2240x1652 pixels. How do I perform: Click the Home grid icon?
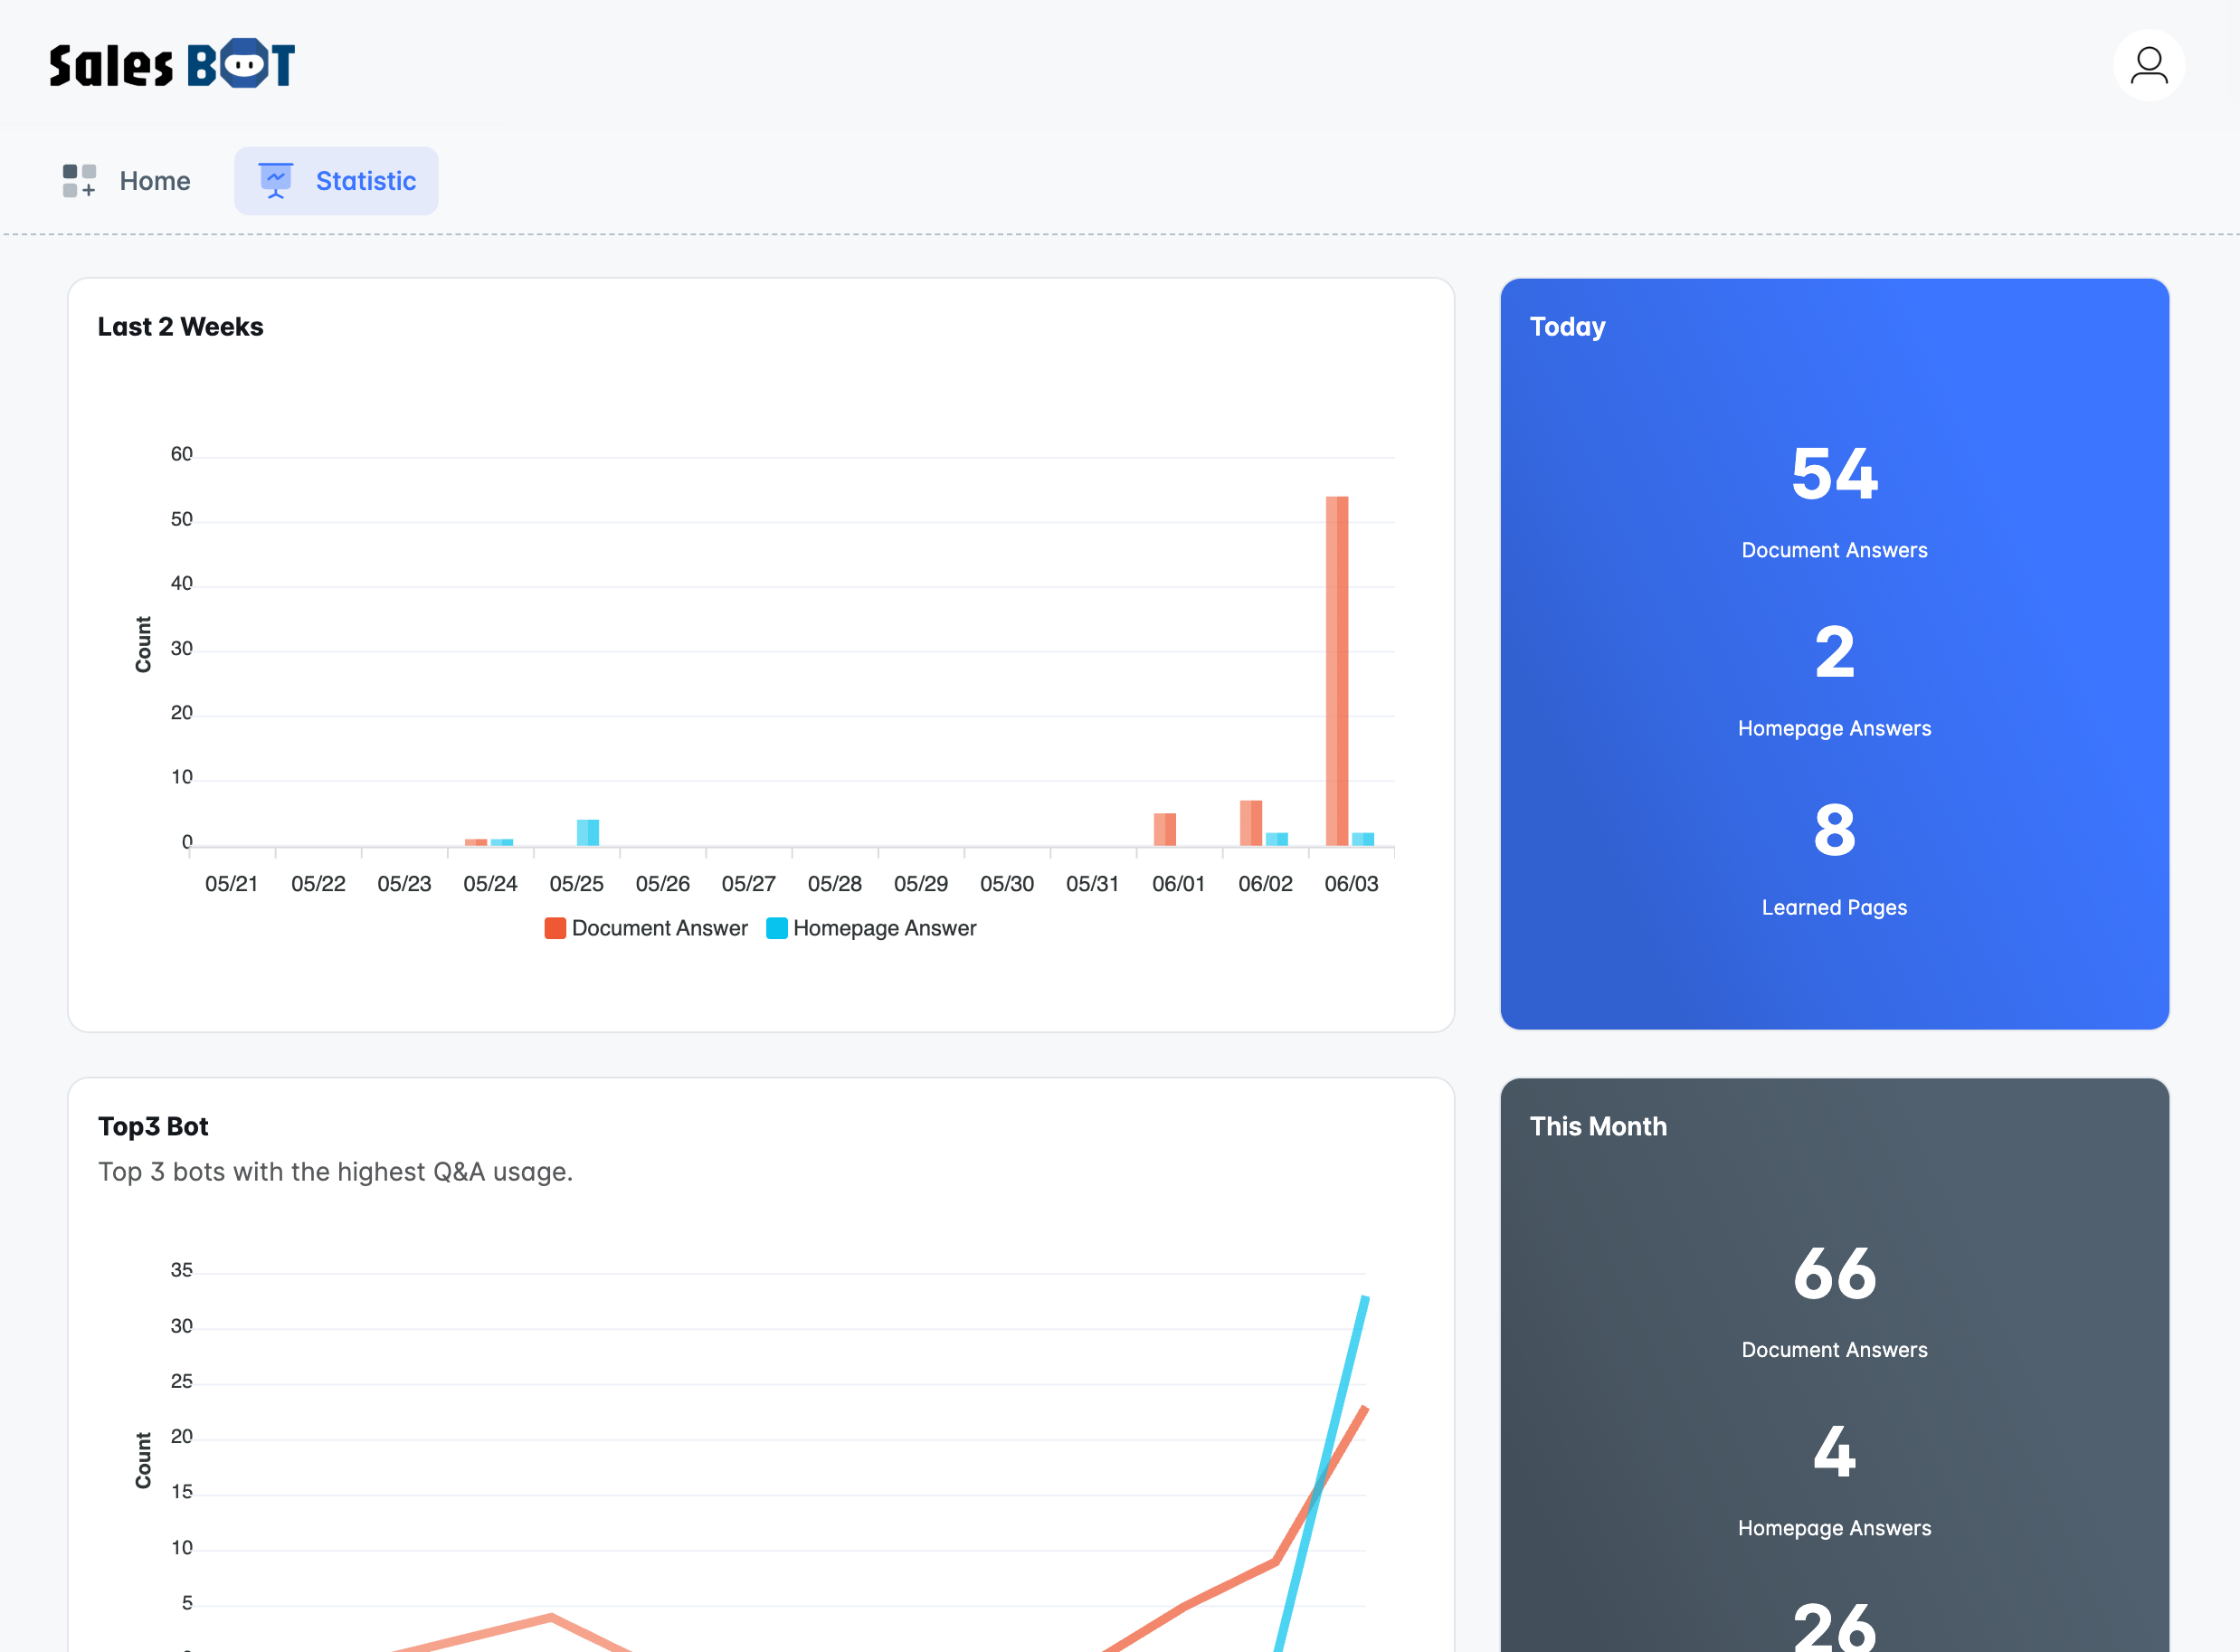pos(80,181)
